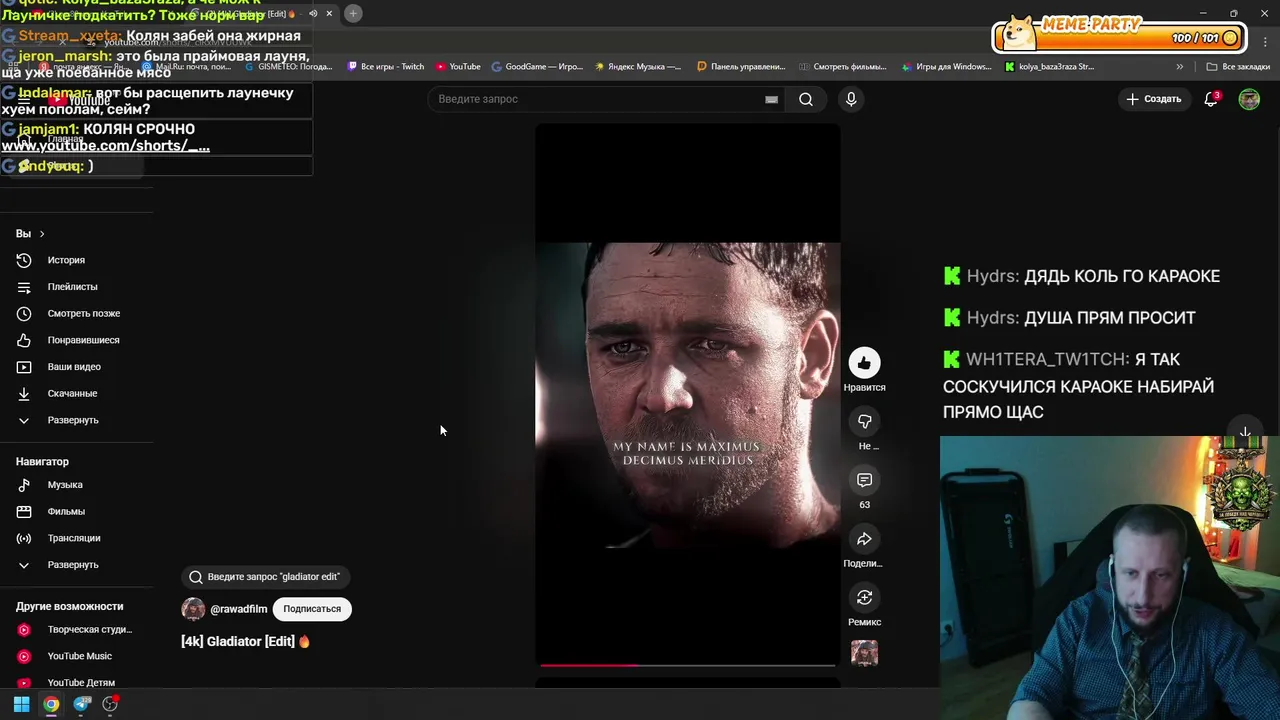Open the YouTube bookmark in bookmarks bar
The height and width of the screenshot is (720, 1280).
click(458, 67)
